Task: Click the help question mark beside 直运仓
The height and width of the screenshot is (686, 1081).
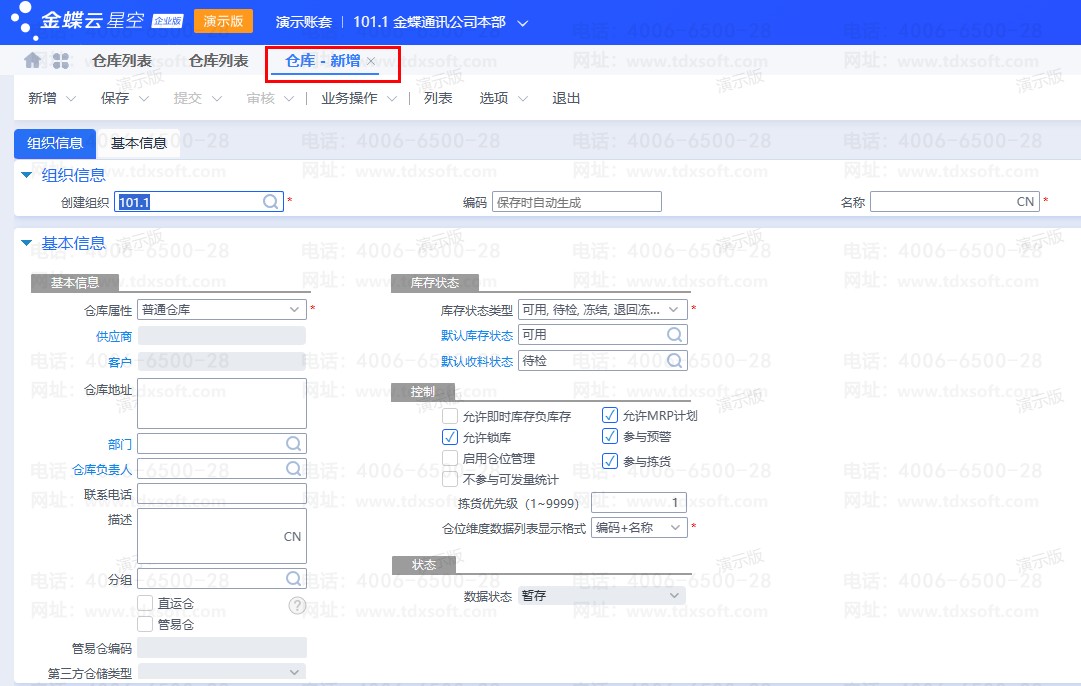Action: pyautogui.click(x=297, y=605)
